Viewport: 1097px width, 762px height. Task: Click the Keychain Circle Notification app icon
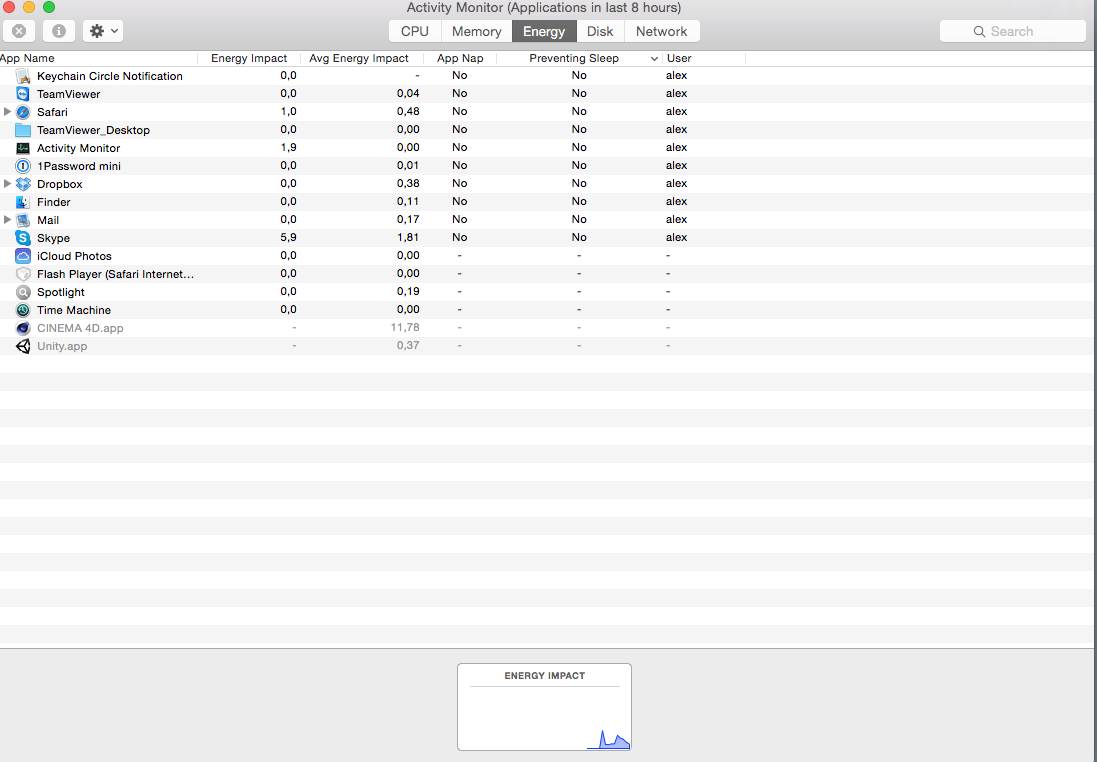tap(23, 76)
